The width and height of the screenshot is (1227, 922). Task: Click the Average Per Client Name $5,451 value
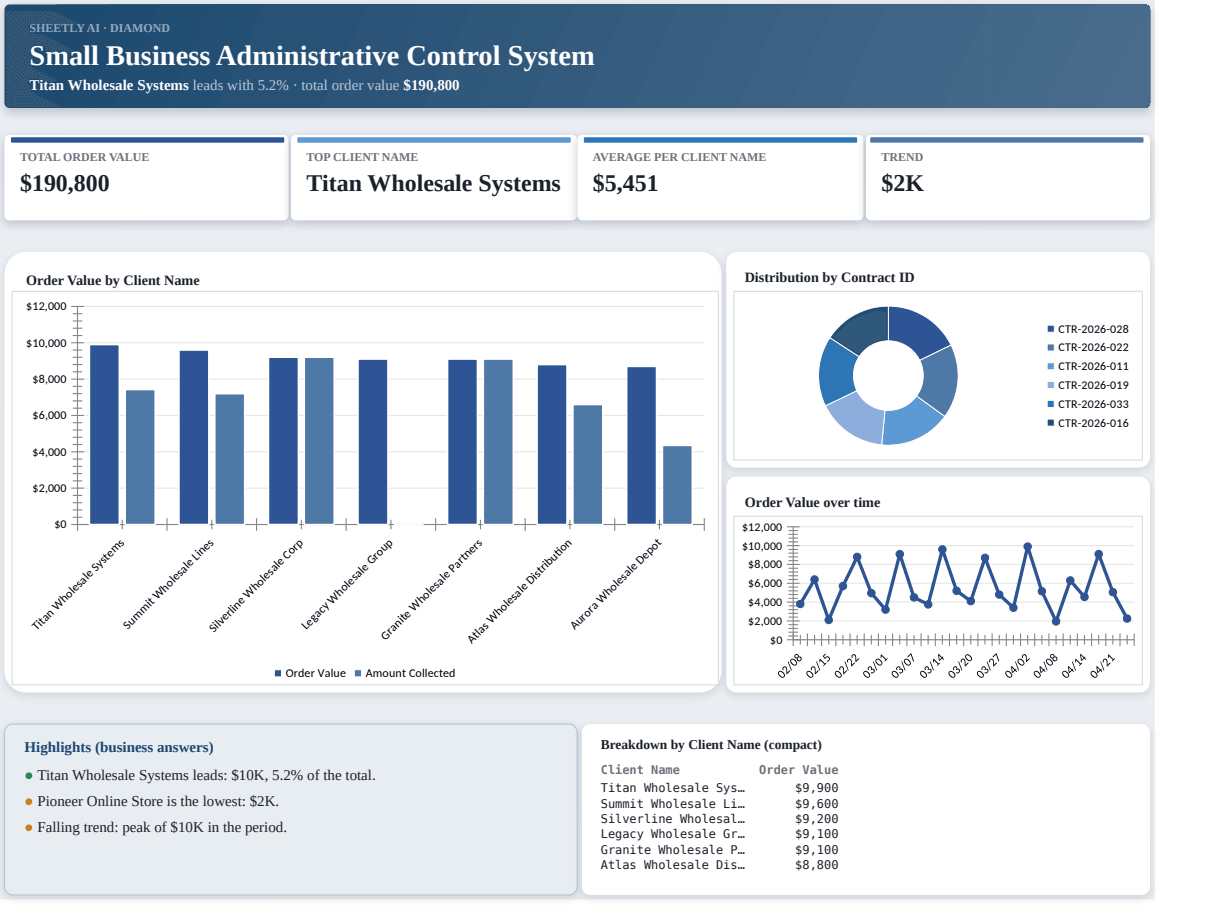(625, 184)
